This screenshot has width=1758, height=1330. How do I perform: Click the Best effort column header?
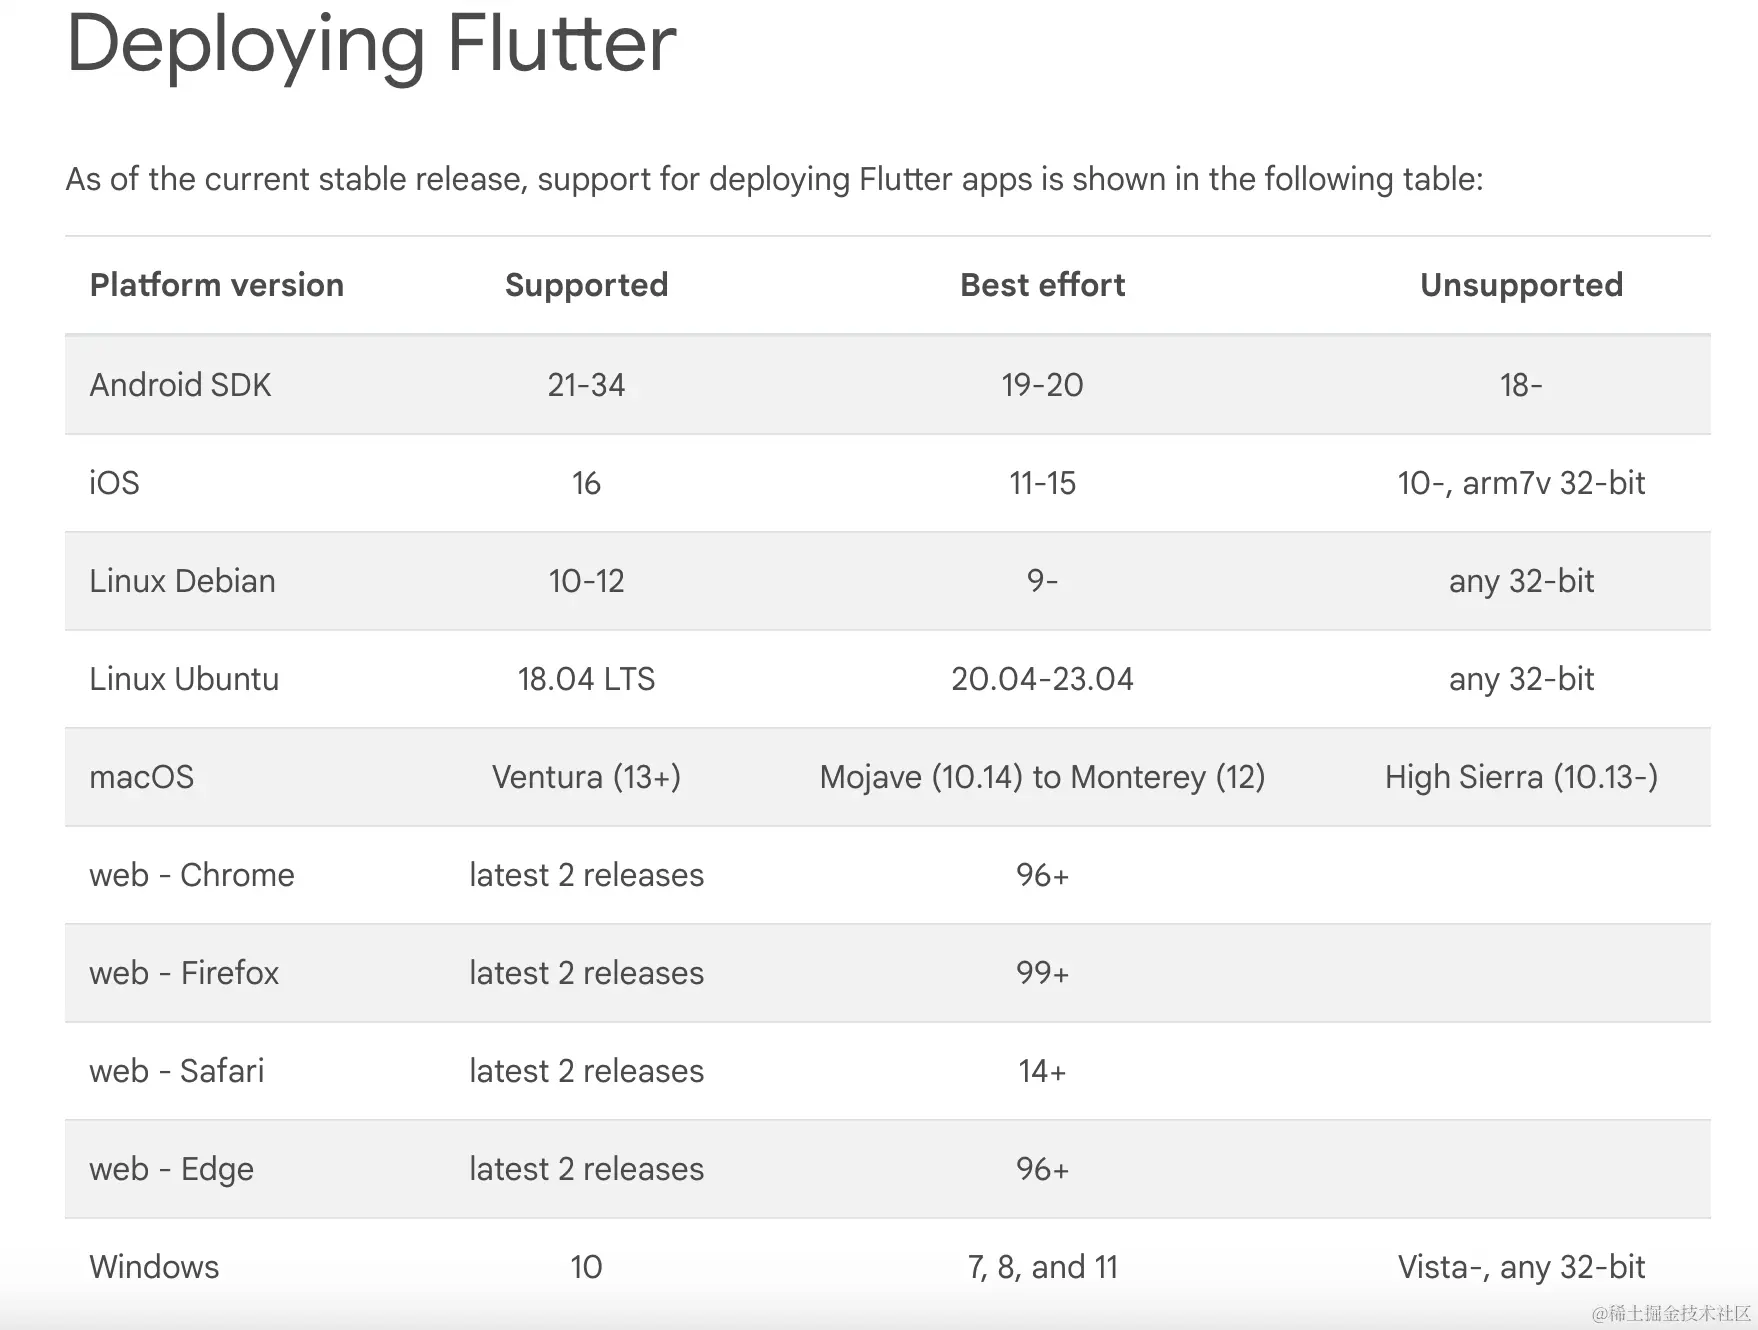1043,285
